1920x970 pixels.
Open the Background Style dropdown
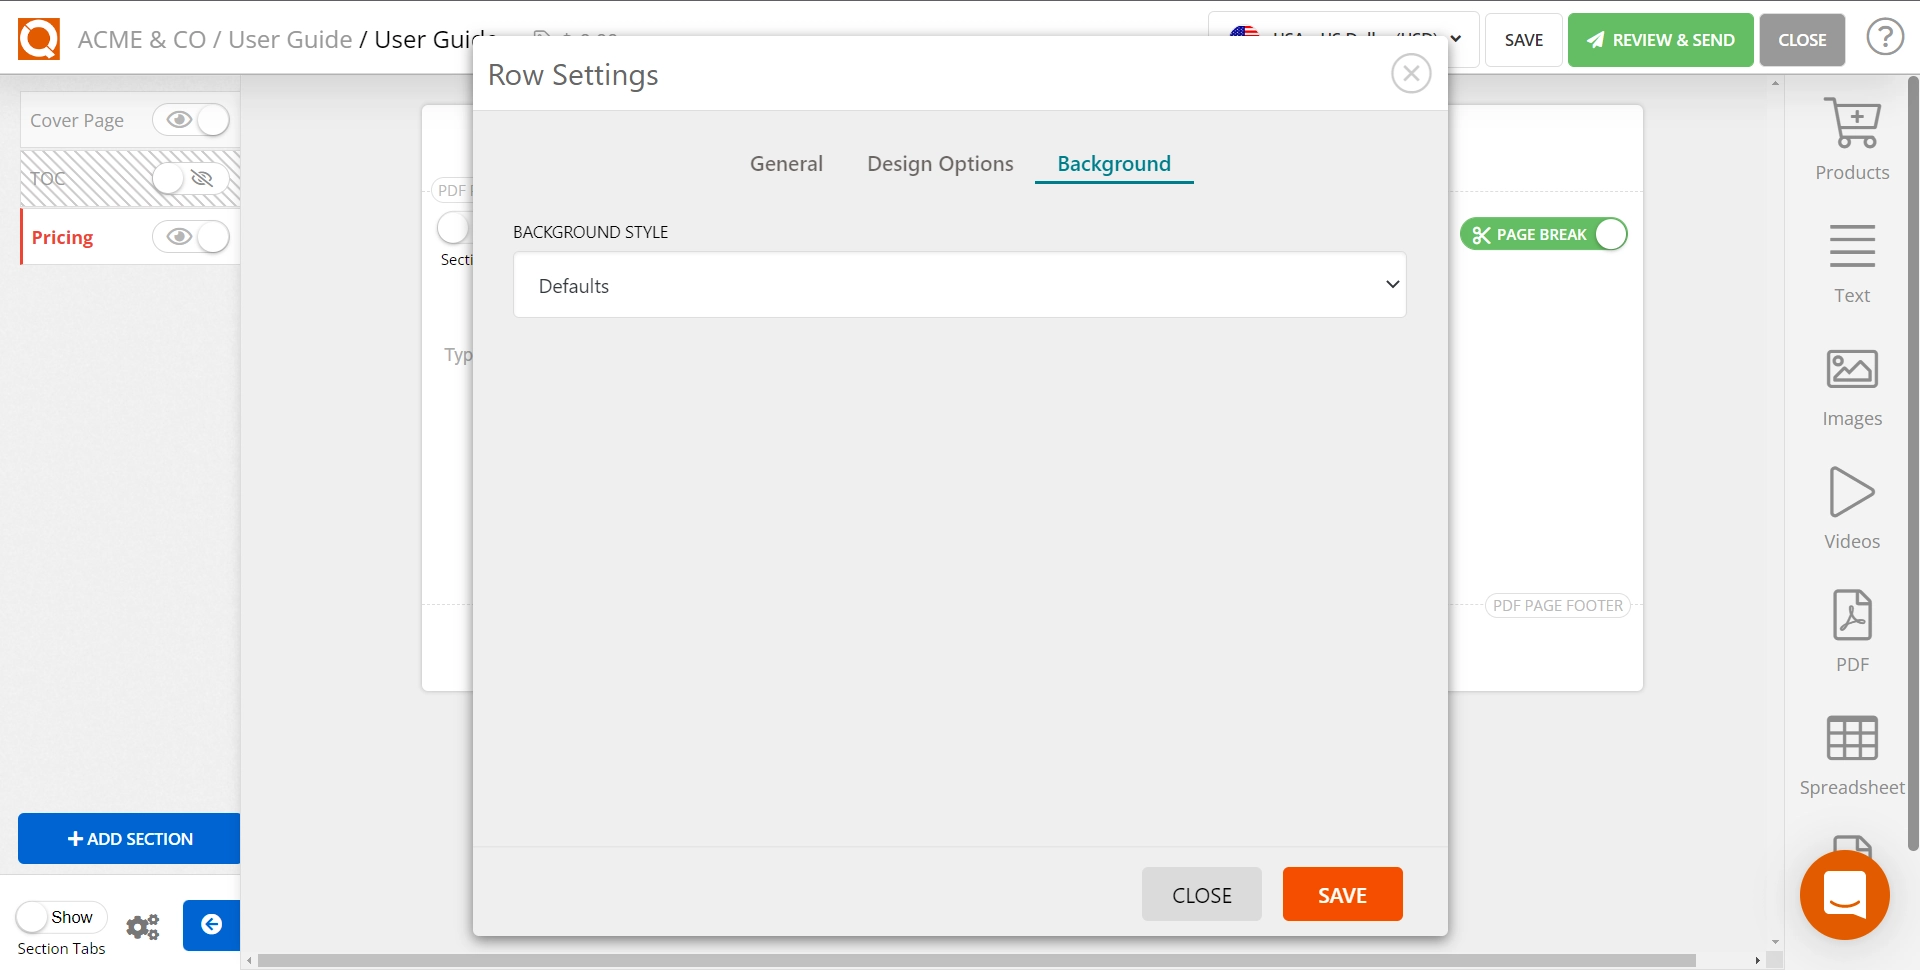point(959,284)
